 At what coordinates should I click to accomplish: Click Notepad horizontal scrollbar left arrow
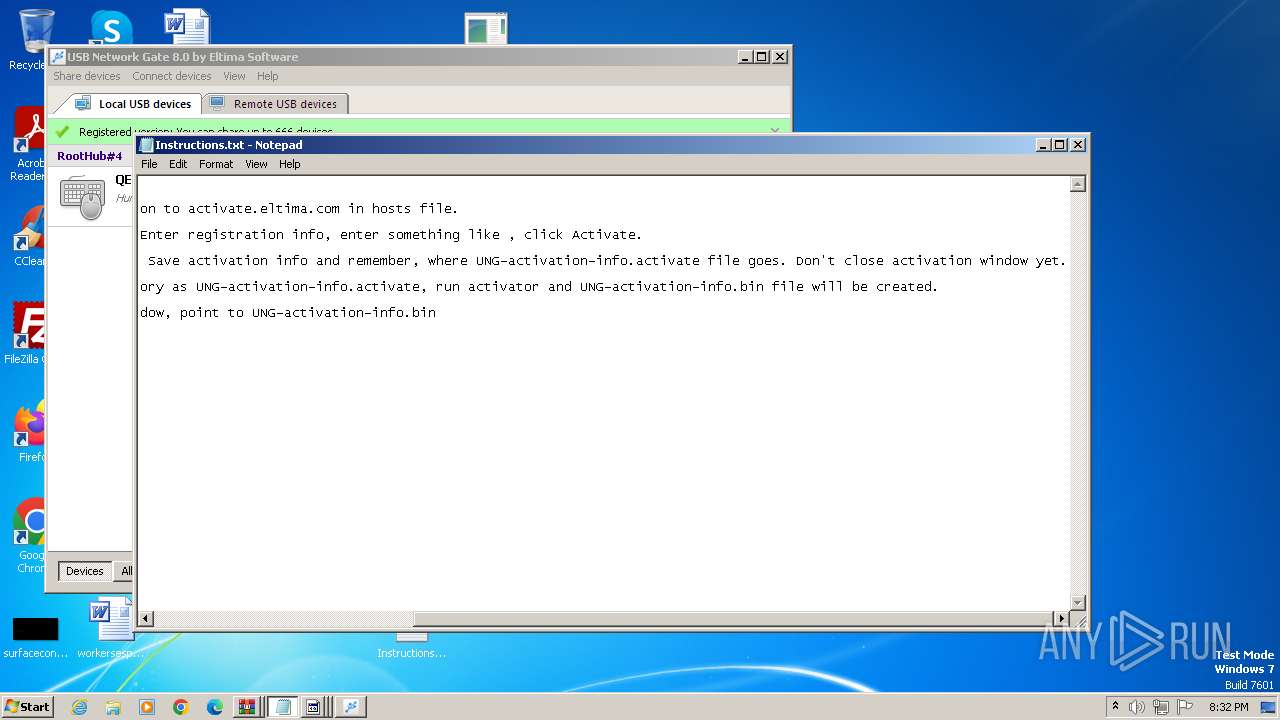(x=146, y=619)
